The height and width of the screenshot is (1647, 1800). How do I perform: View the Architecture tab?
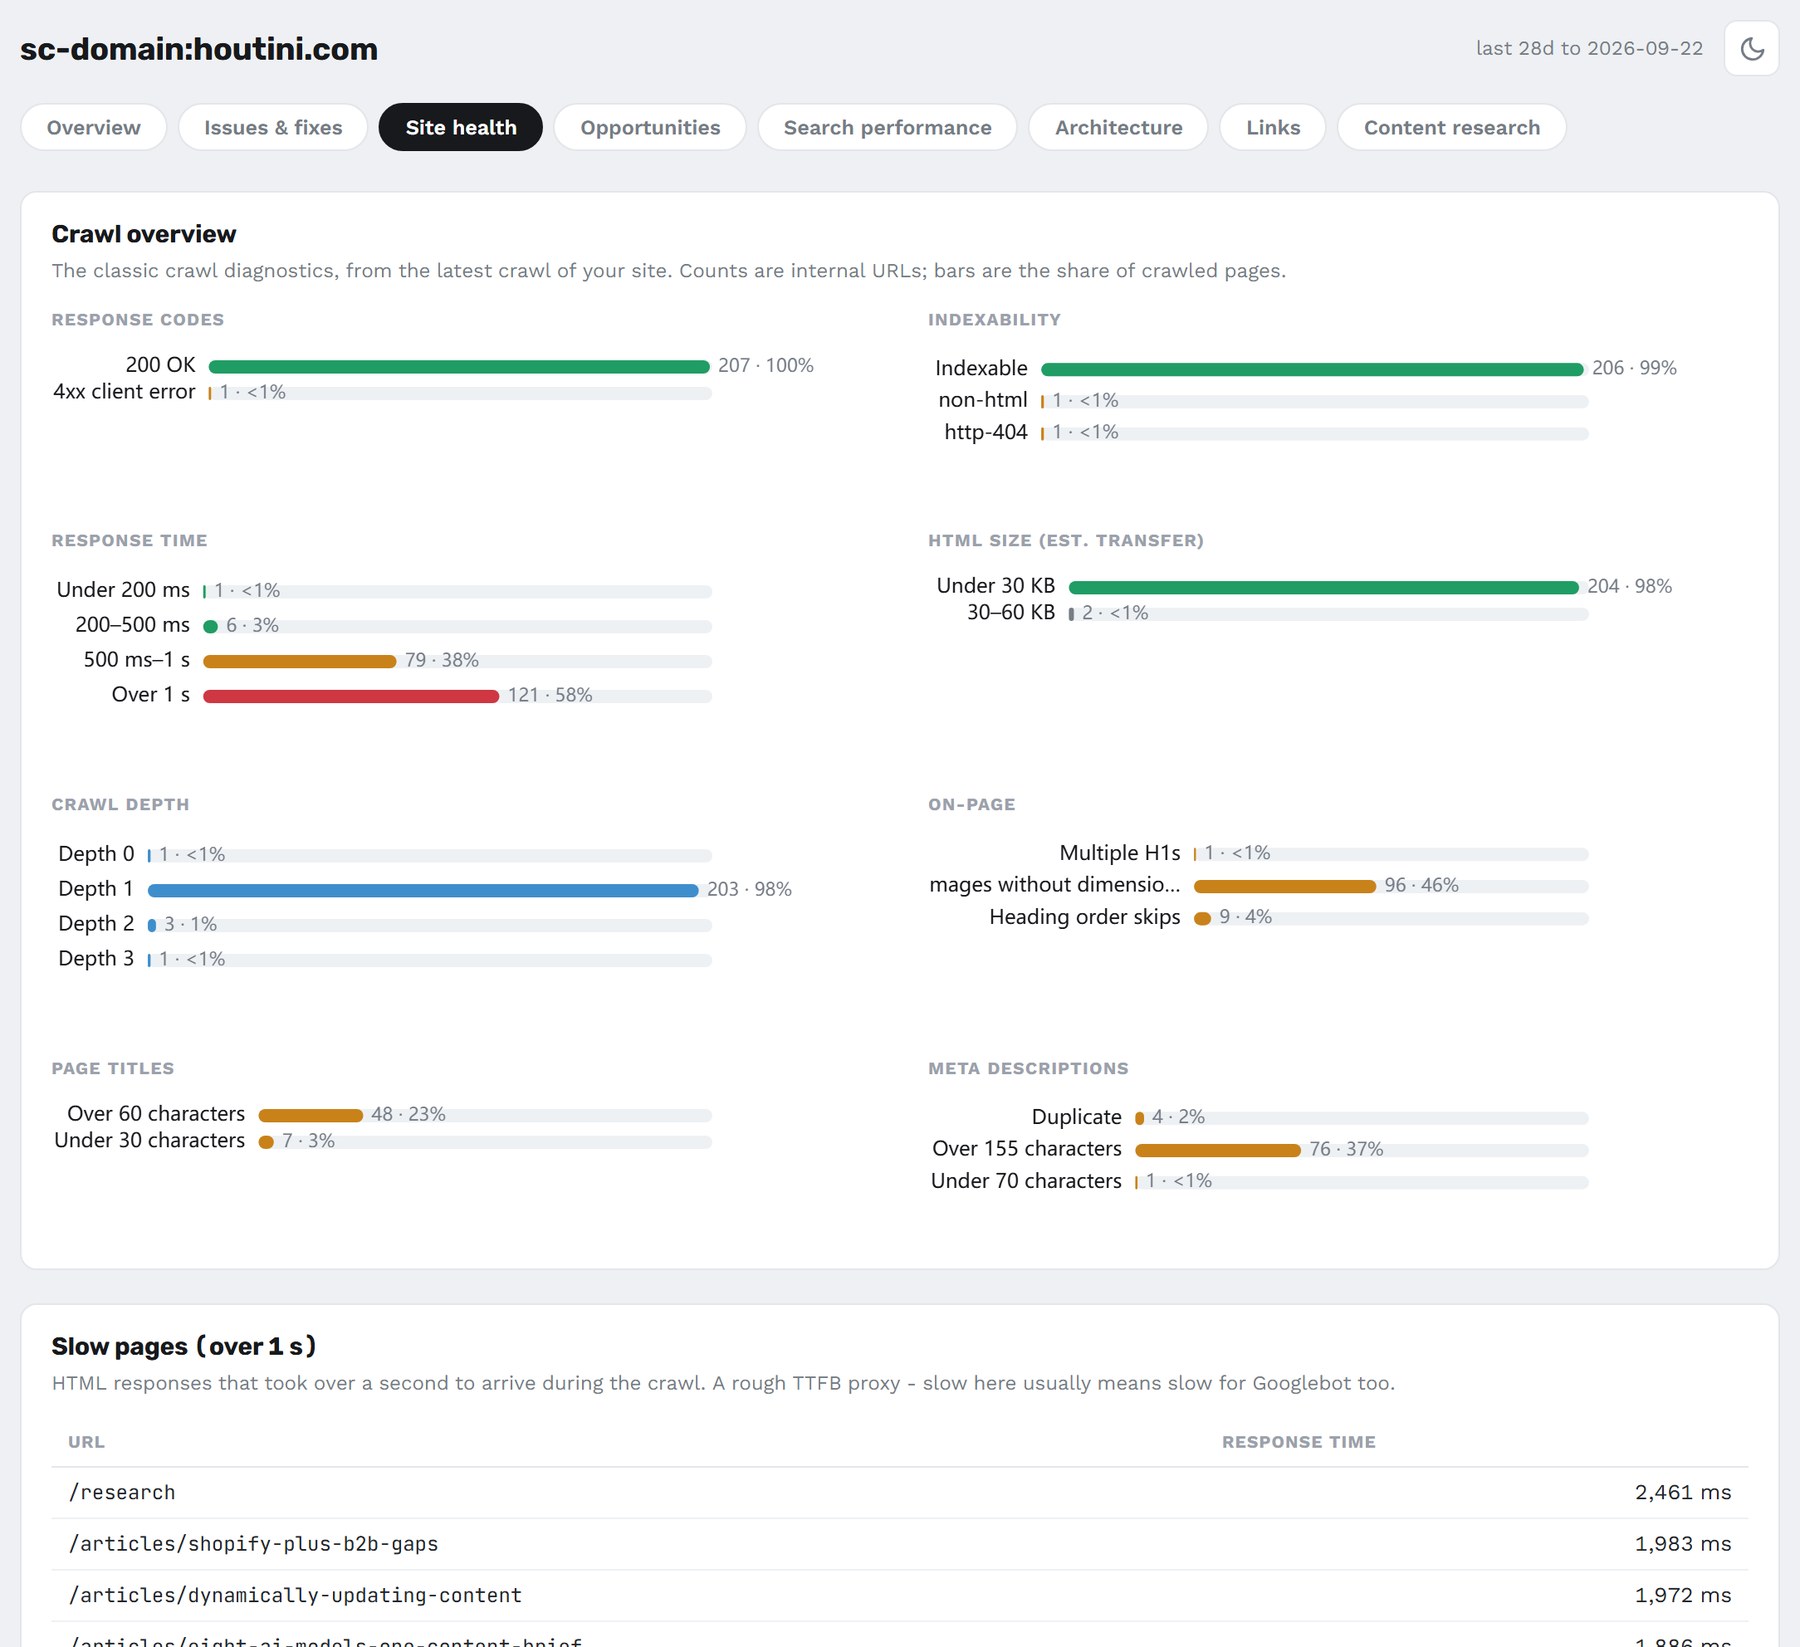pyautogui.click(x=1118, y=127)
